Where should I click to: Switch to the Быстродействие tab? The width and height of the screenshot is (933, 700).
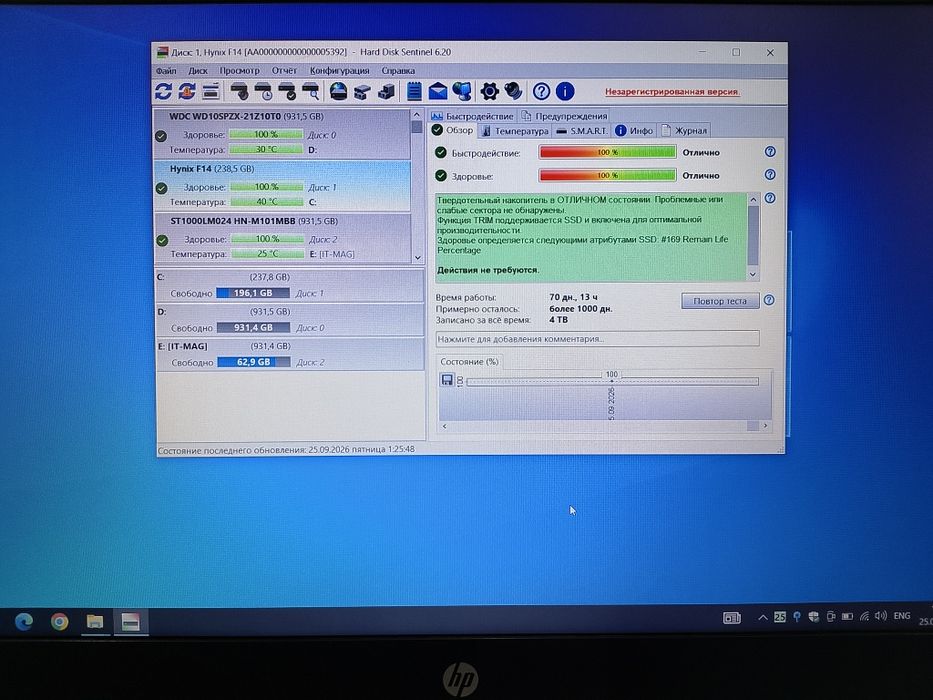pos(472,116)
